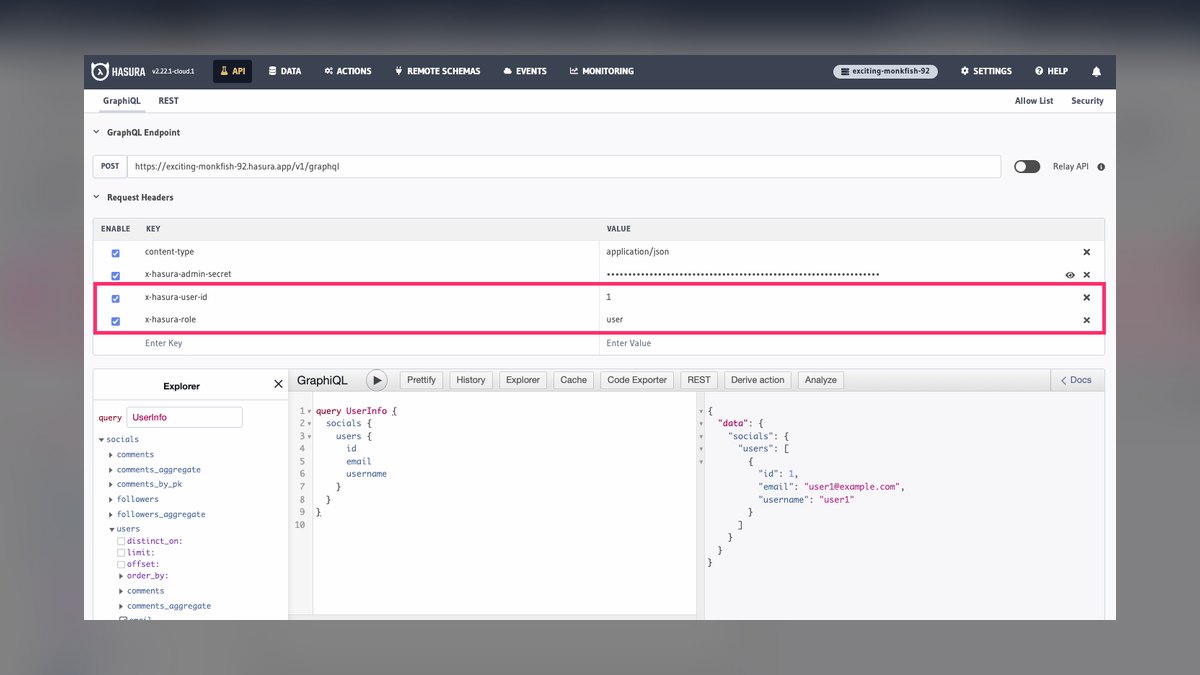Click the notifications bell icon

pos(1096,72)
